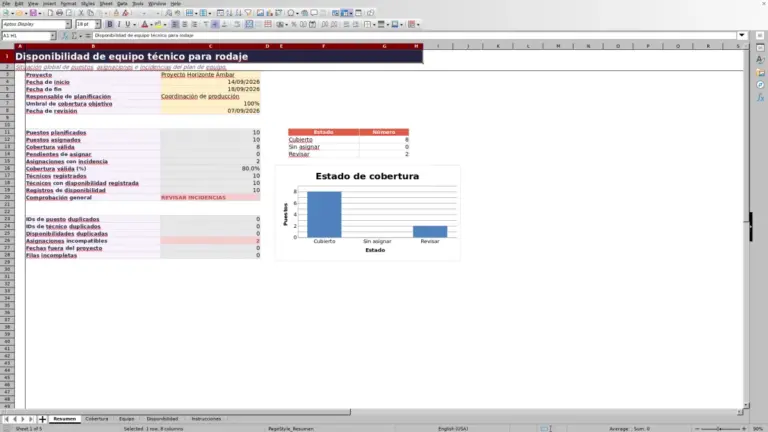Click the Sort Descending icon
Screen dimensions: 768x432
[x=239, y=13]
